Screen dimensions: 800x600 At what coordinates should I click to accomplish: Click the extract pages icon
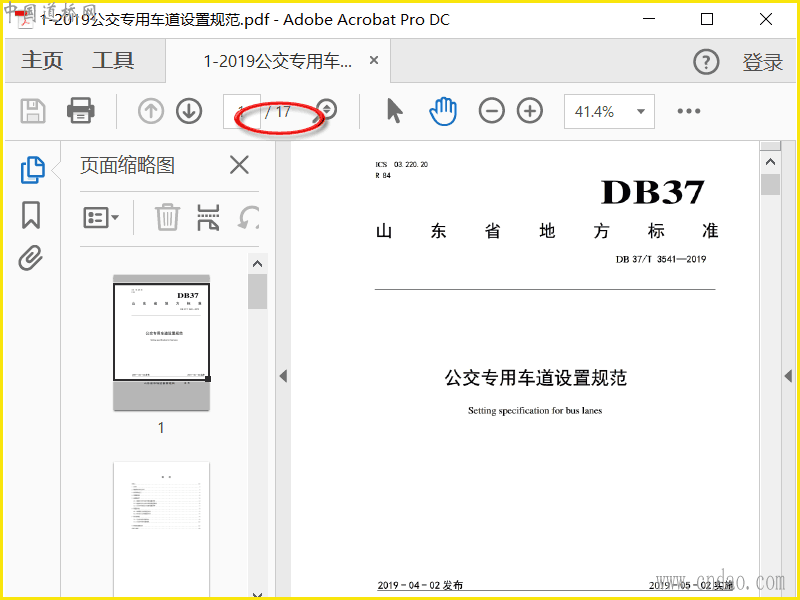(208, 217)
